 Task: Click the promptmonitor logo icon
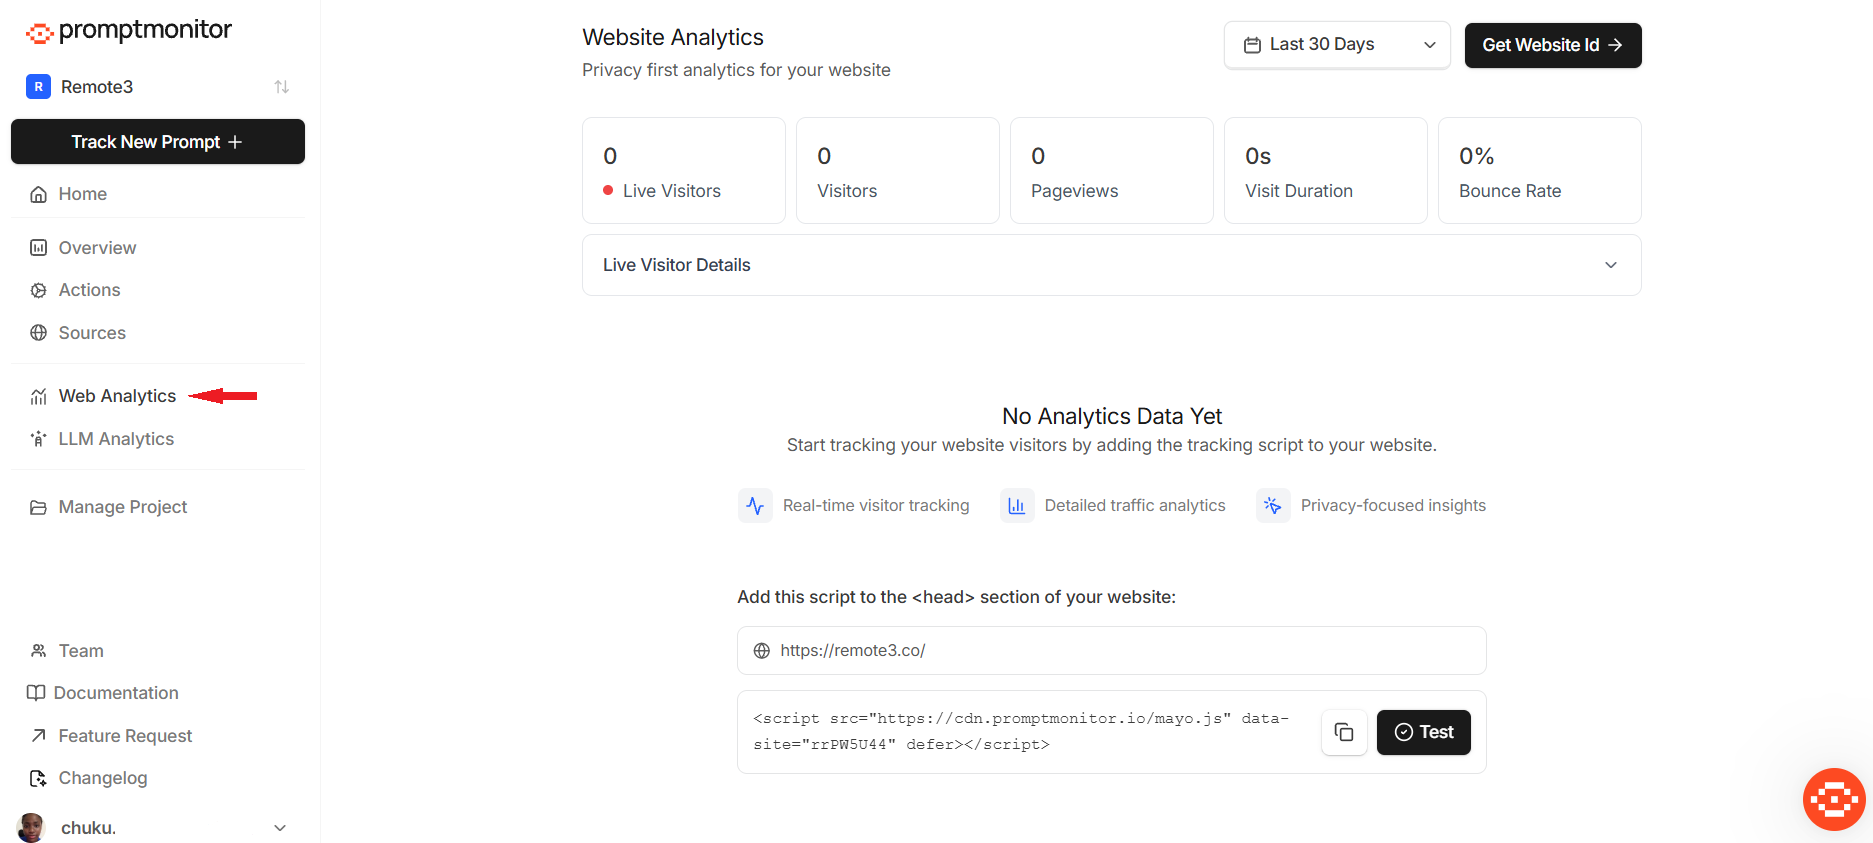(39, 33)
